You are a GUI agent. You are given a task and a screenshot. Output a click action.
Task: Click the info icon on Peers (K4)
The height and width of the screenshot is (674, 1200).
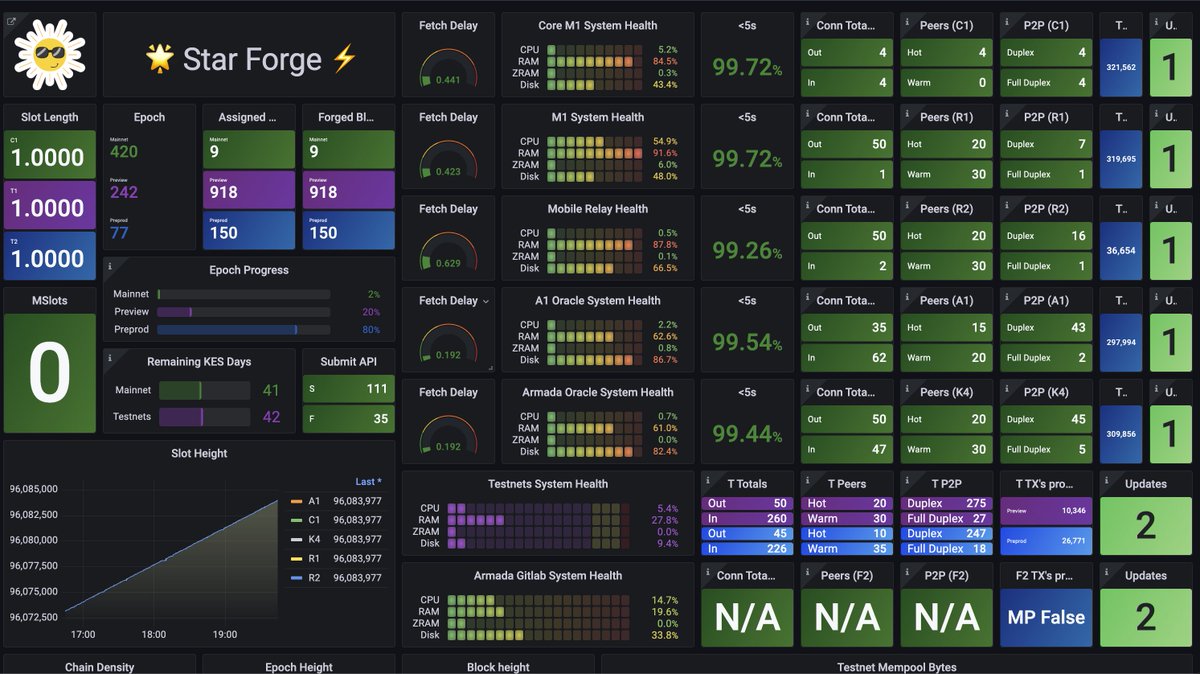coord(906,389)
